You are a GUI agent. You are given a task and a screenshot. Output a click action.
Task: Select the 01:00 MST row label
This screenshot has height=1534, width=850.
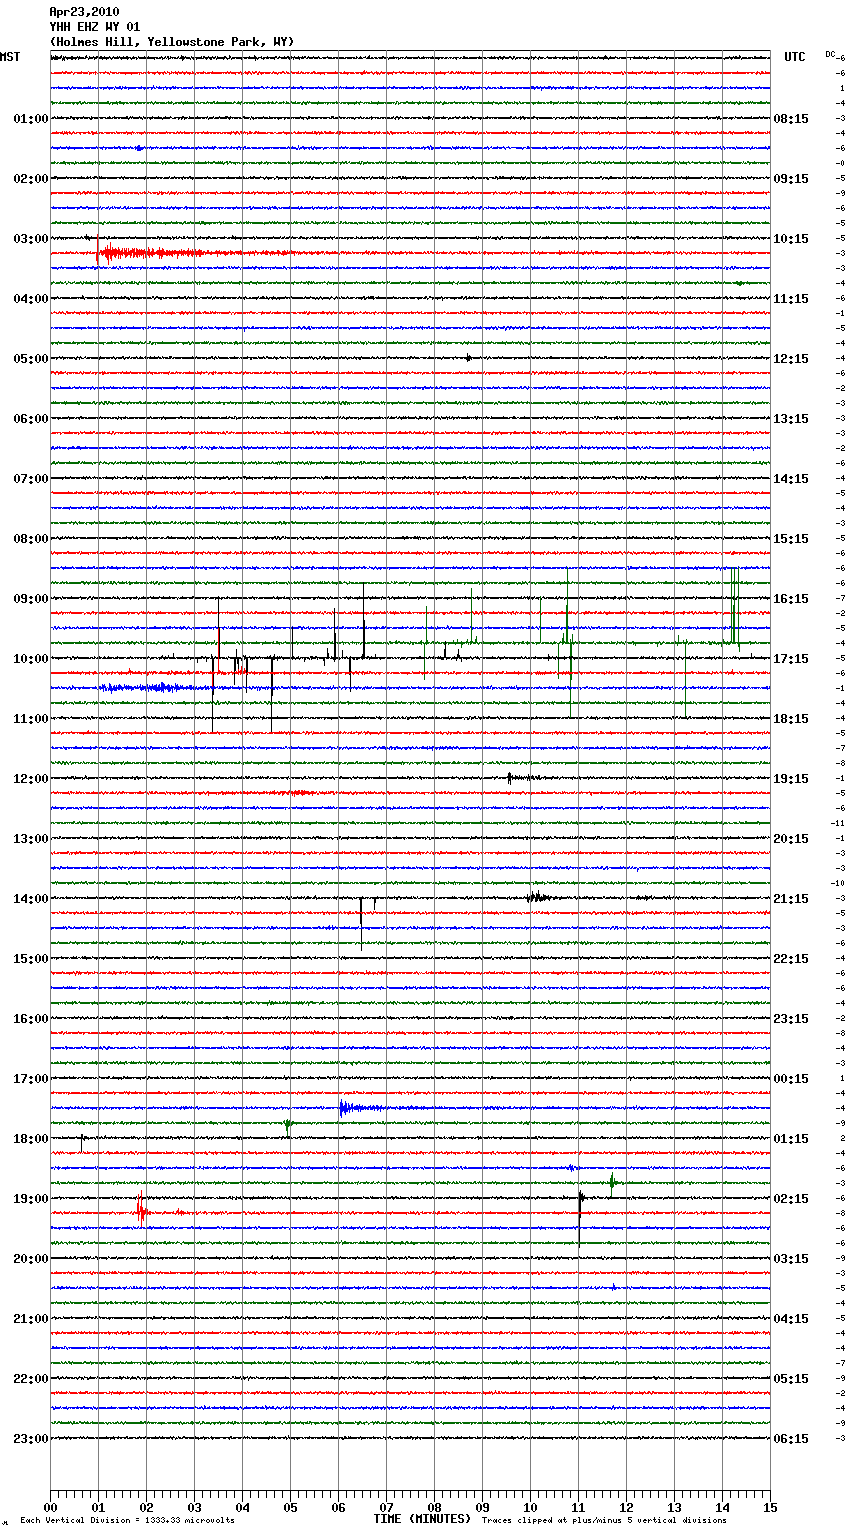30,119
